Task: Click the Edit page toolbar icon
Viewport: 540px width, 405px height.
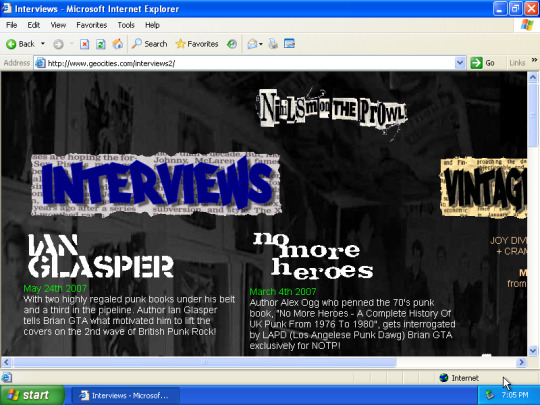Action: 289,44
